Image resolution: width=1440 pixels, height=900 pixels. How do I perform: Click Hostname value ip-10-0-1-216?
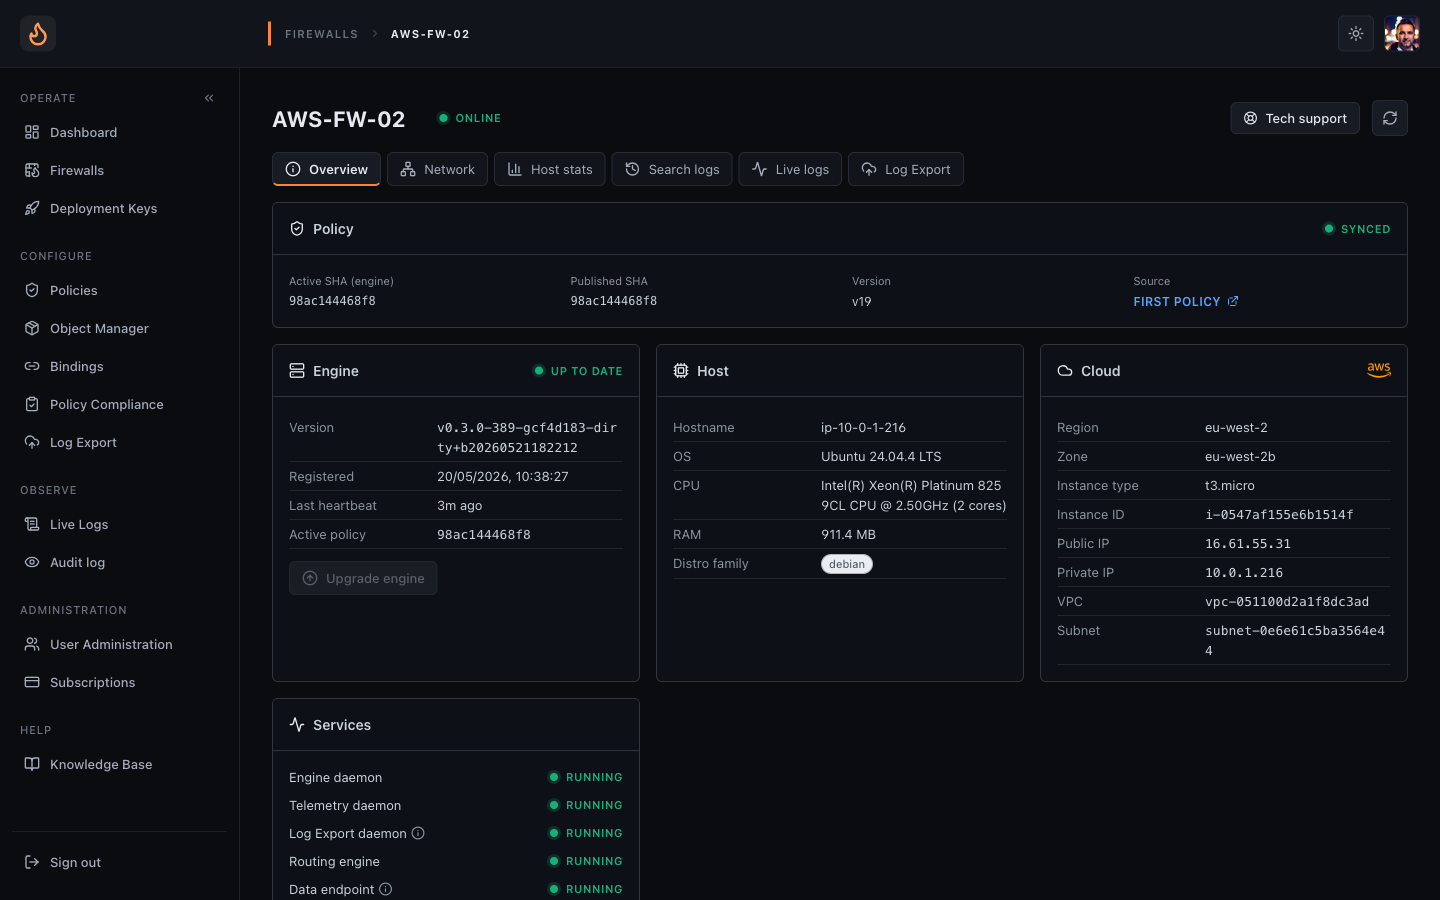pos(863,428)
